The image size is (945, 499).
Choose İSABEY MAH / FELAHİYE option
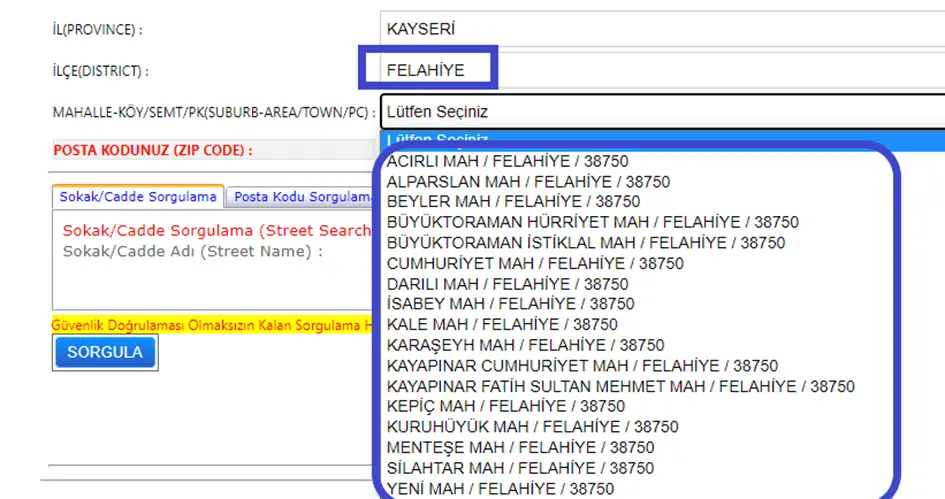[x=510, y=304]
